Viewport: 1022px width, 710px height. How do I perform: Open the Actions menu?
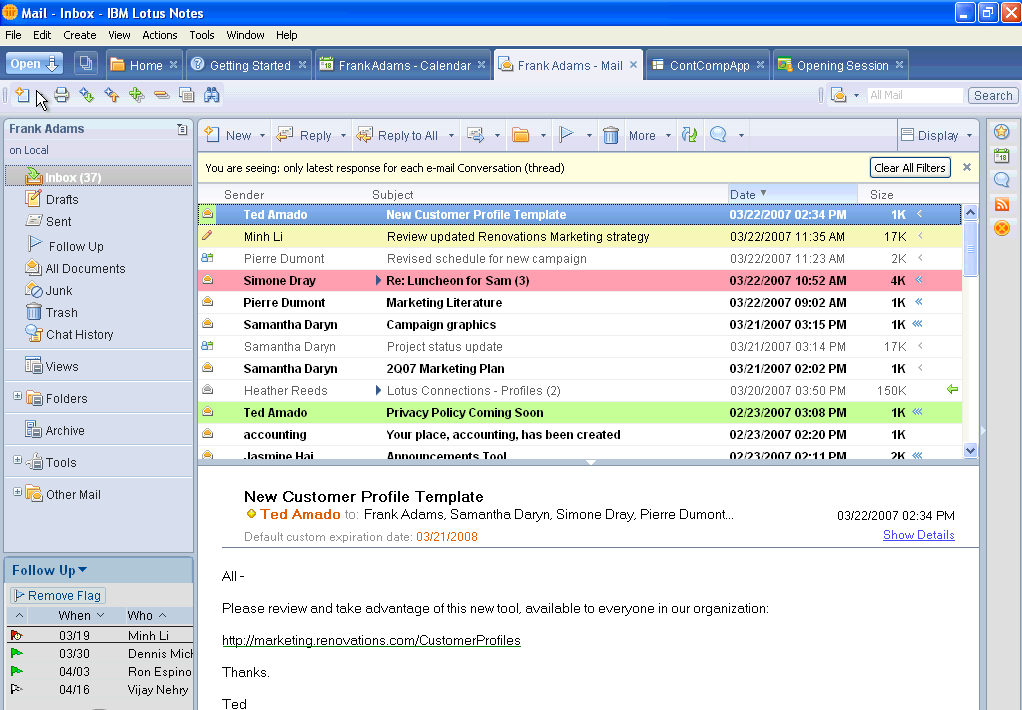click(x=159, y=35)
